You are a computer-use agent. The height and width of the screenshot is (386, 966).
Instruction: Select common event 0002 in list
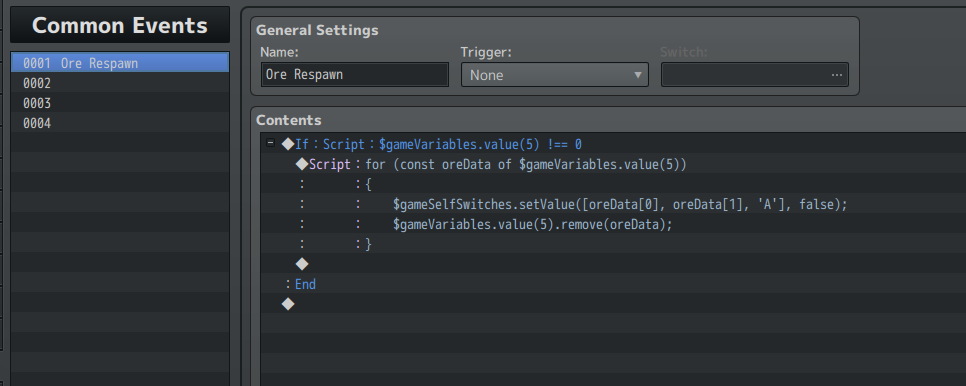120,83
